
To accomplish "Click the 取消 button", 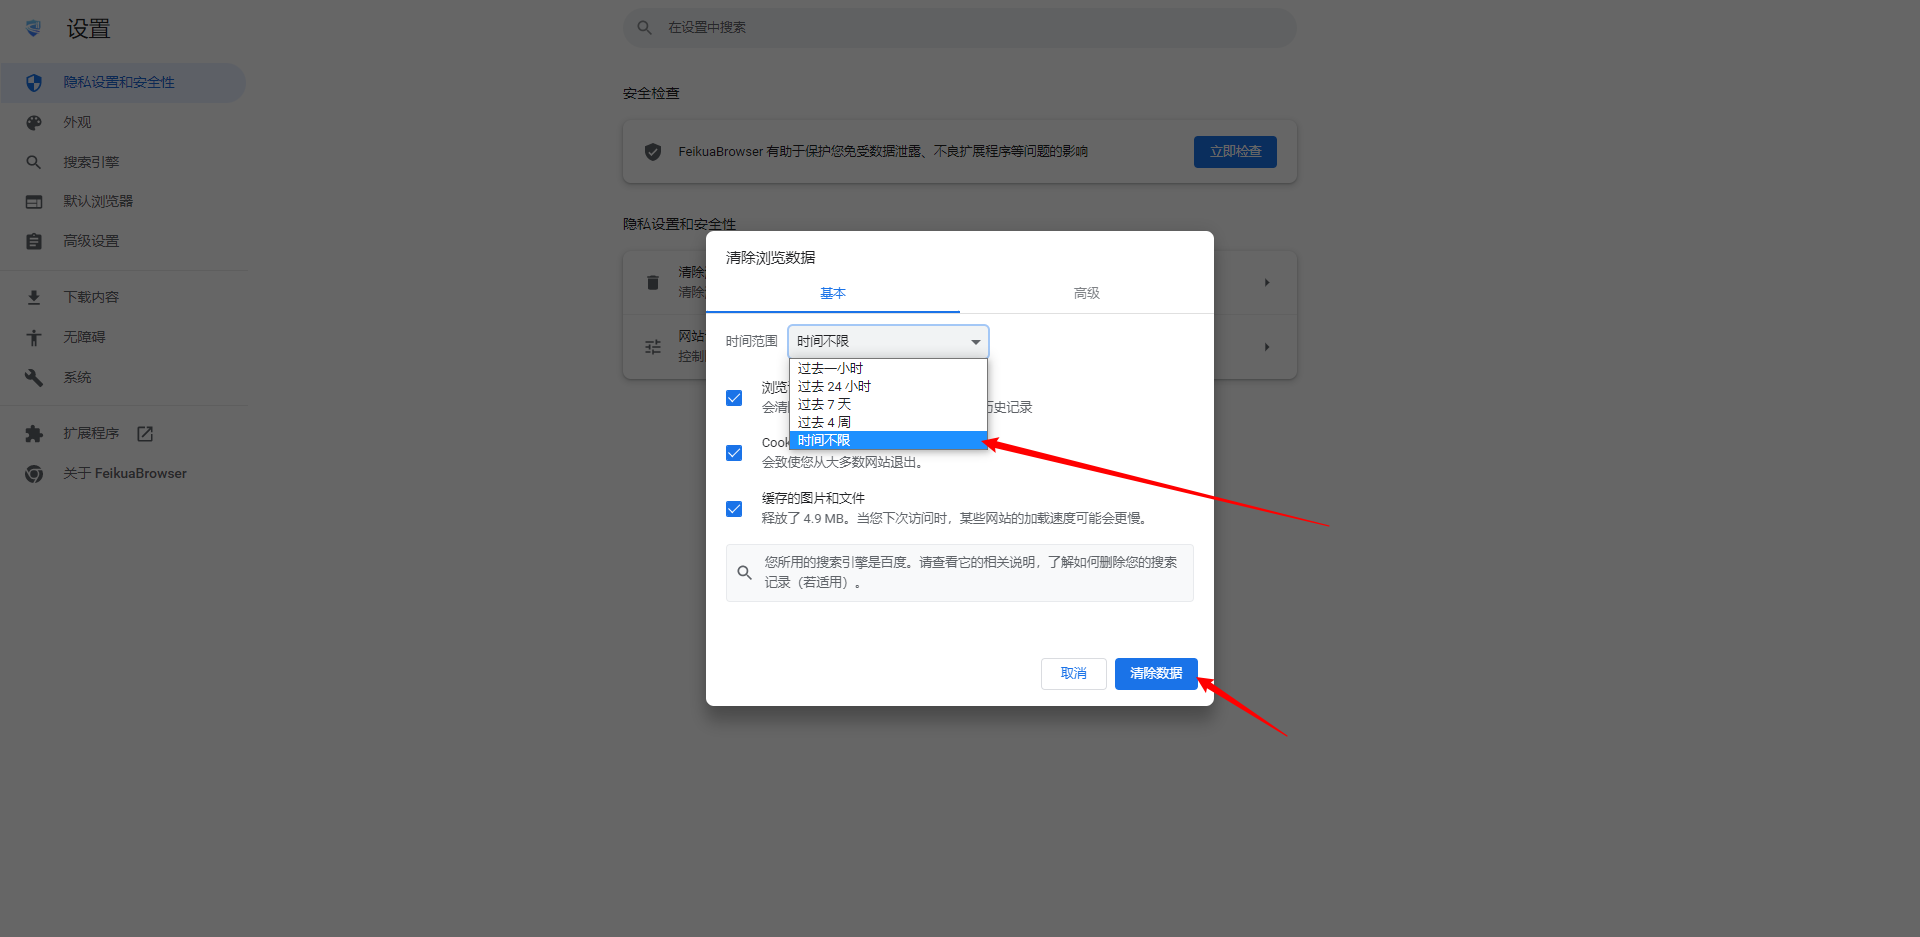I will 1073,674.
